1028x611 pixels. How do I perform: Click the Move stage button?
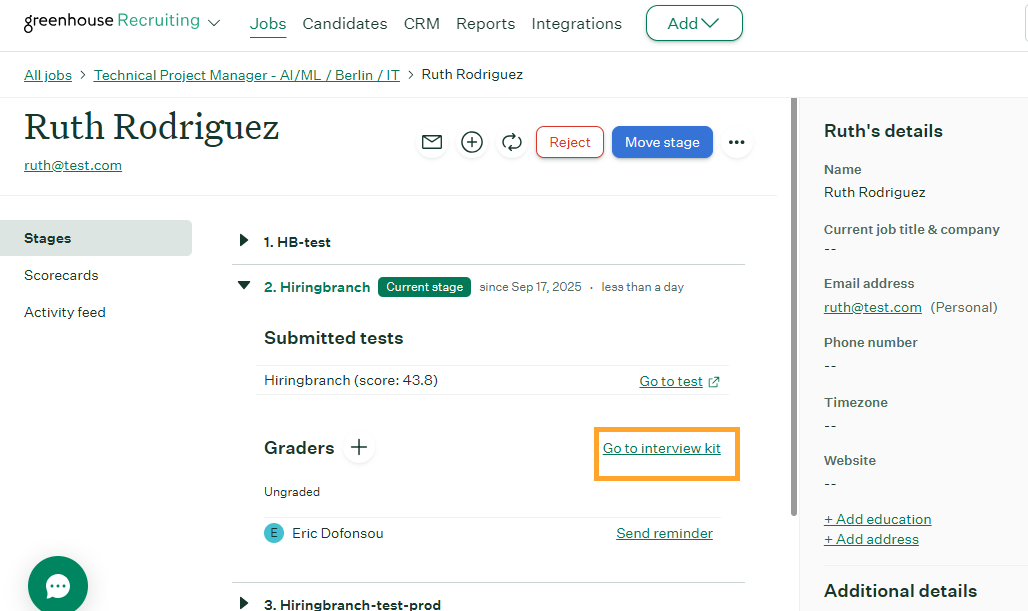[662, 142]
